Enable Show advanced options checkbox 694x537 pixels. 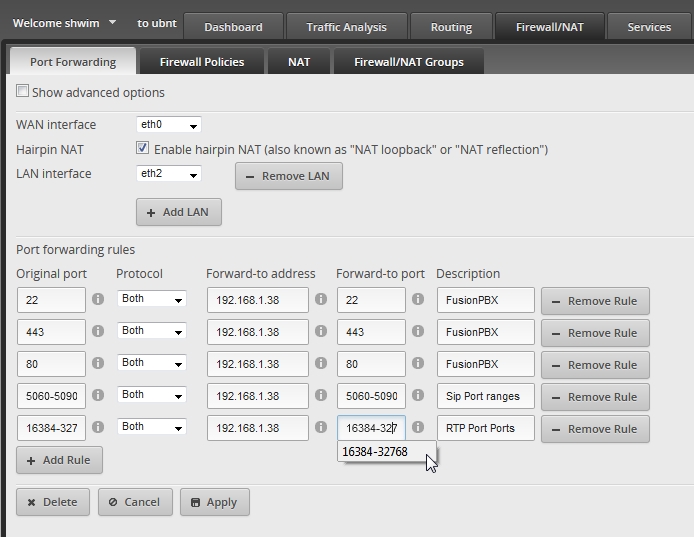23,92
